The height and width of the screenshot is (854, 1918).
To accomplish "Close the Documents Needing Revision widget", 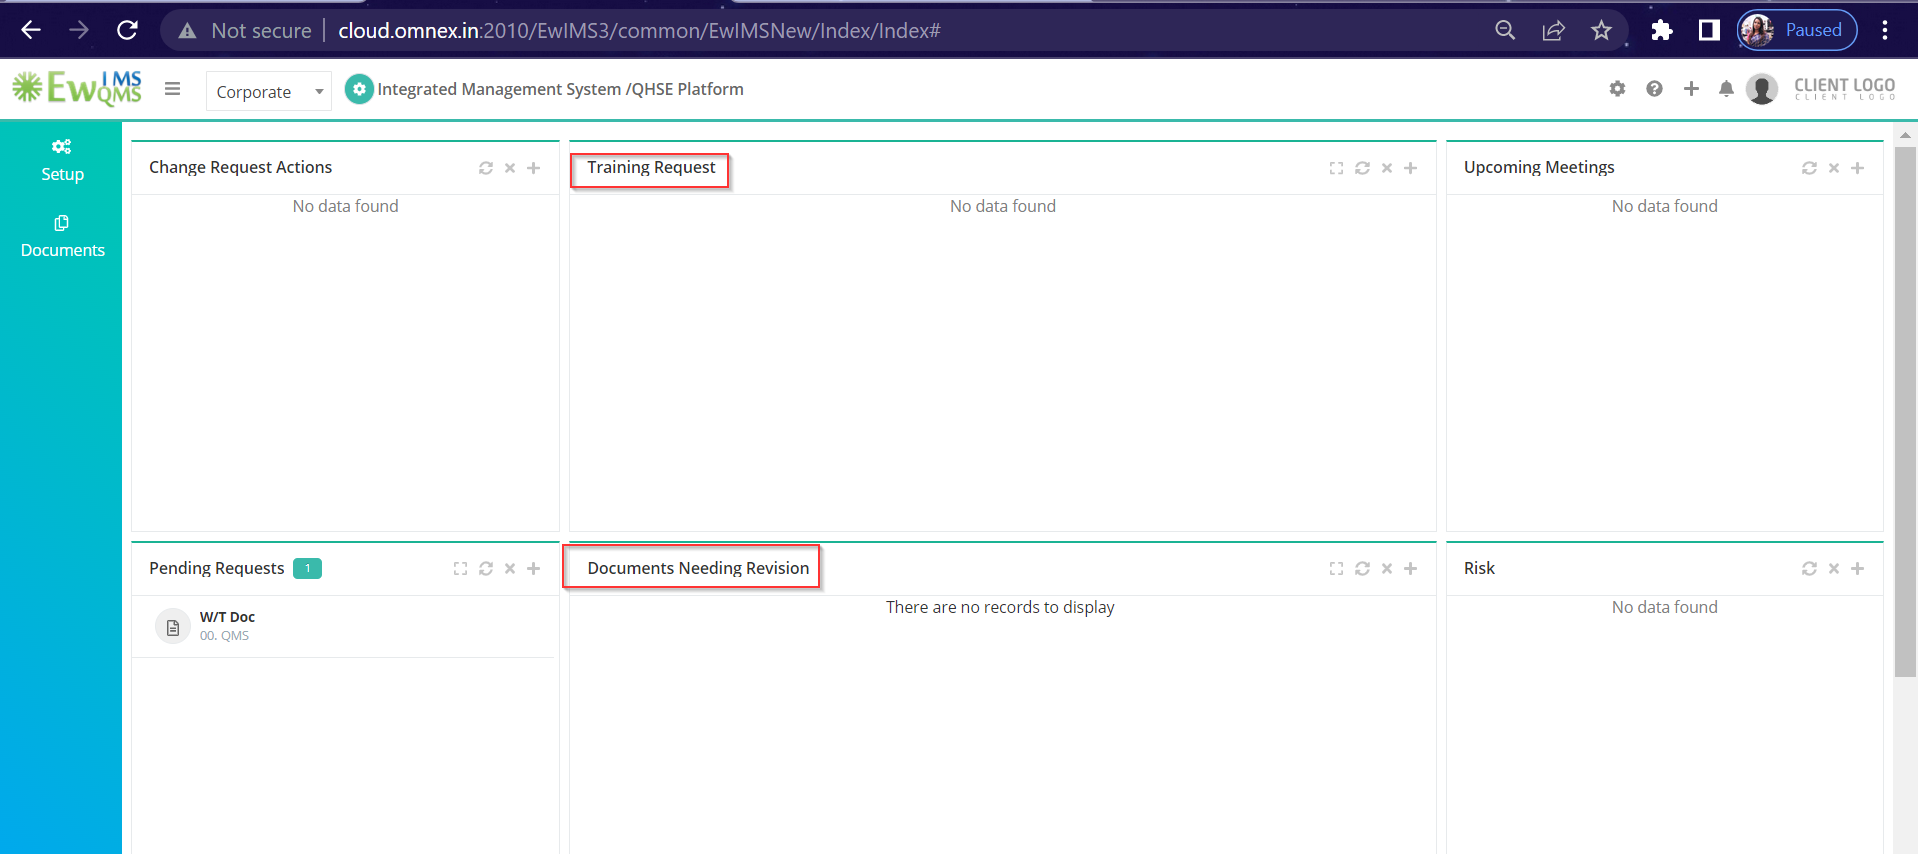I will tap(1387, 569).
